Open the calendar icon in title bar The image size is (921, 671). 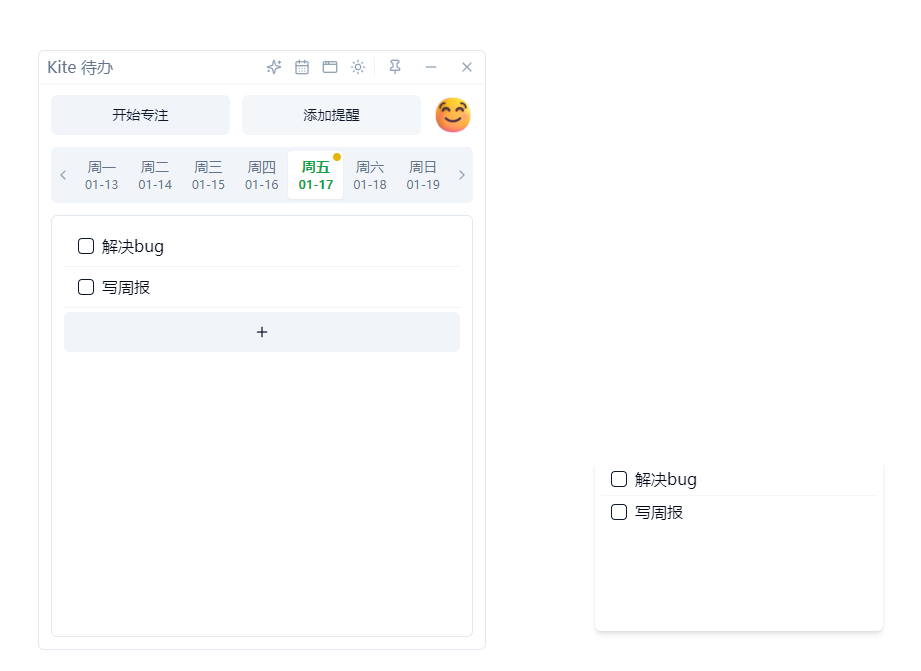[x=302, y=67]
